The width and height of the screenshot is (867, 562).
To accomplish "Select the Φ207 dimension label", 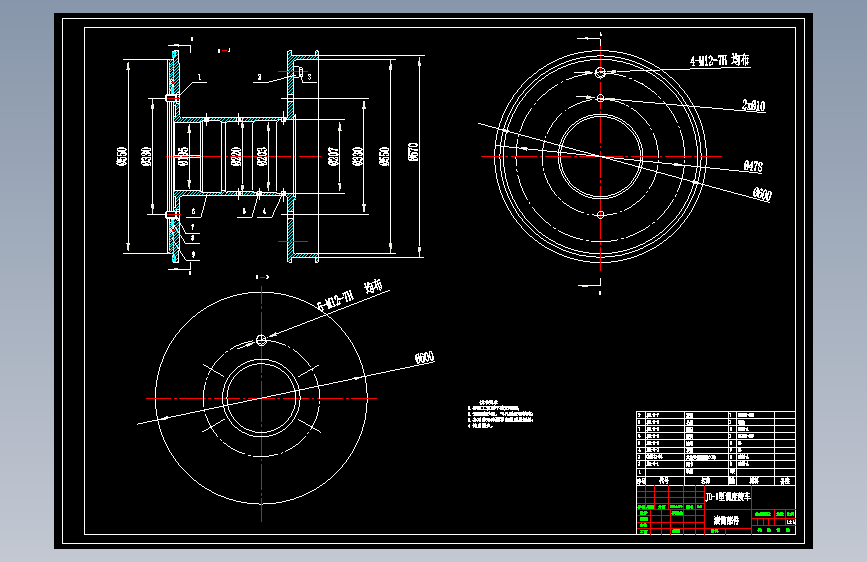I will (333, 157).
